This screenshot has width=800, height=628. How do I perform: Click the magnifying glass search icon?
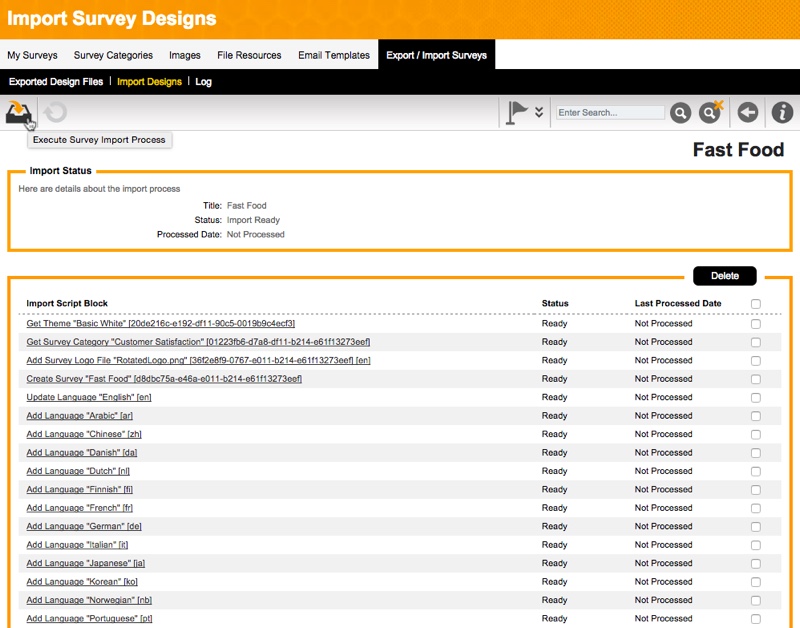click(x=680, y=113)
